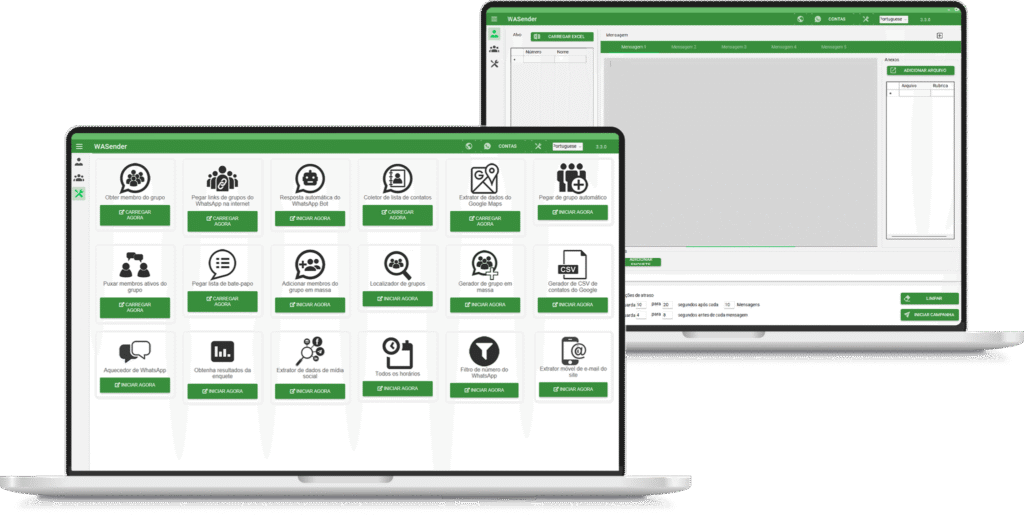Click the tools icon in the back window sidebar
1024x516 pixels.
pos(494,63)
